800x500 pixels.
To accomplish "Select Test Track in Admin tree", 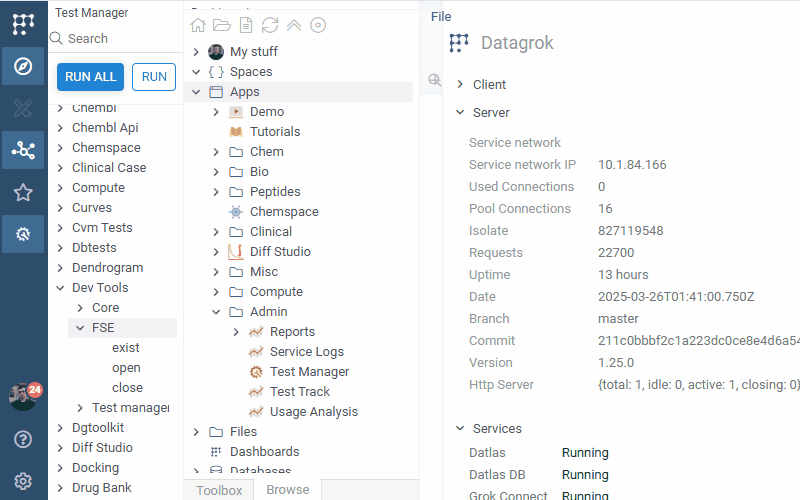I will (299, 392).
